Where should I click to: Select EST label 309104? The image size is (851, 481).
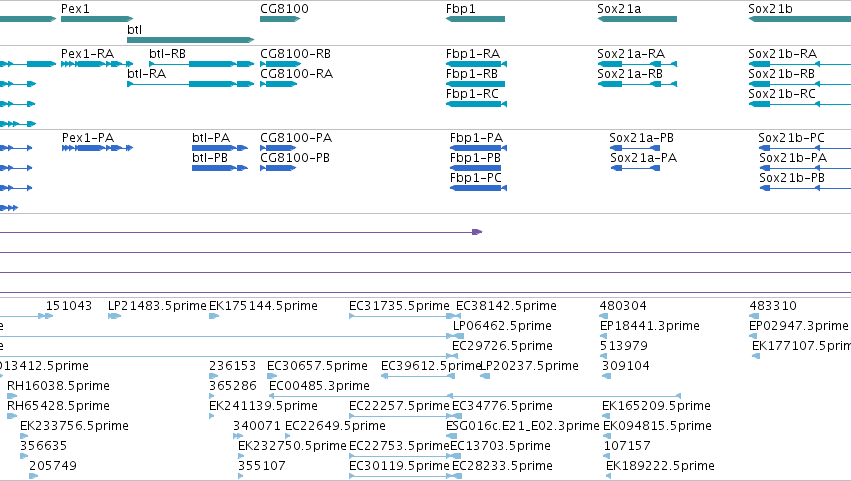pos(626,366)
